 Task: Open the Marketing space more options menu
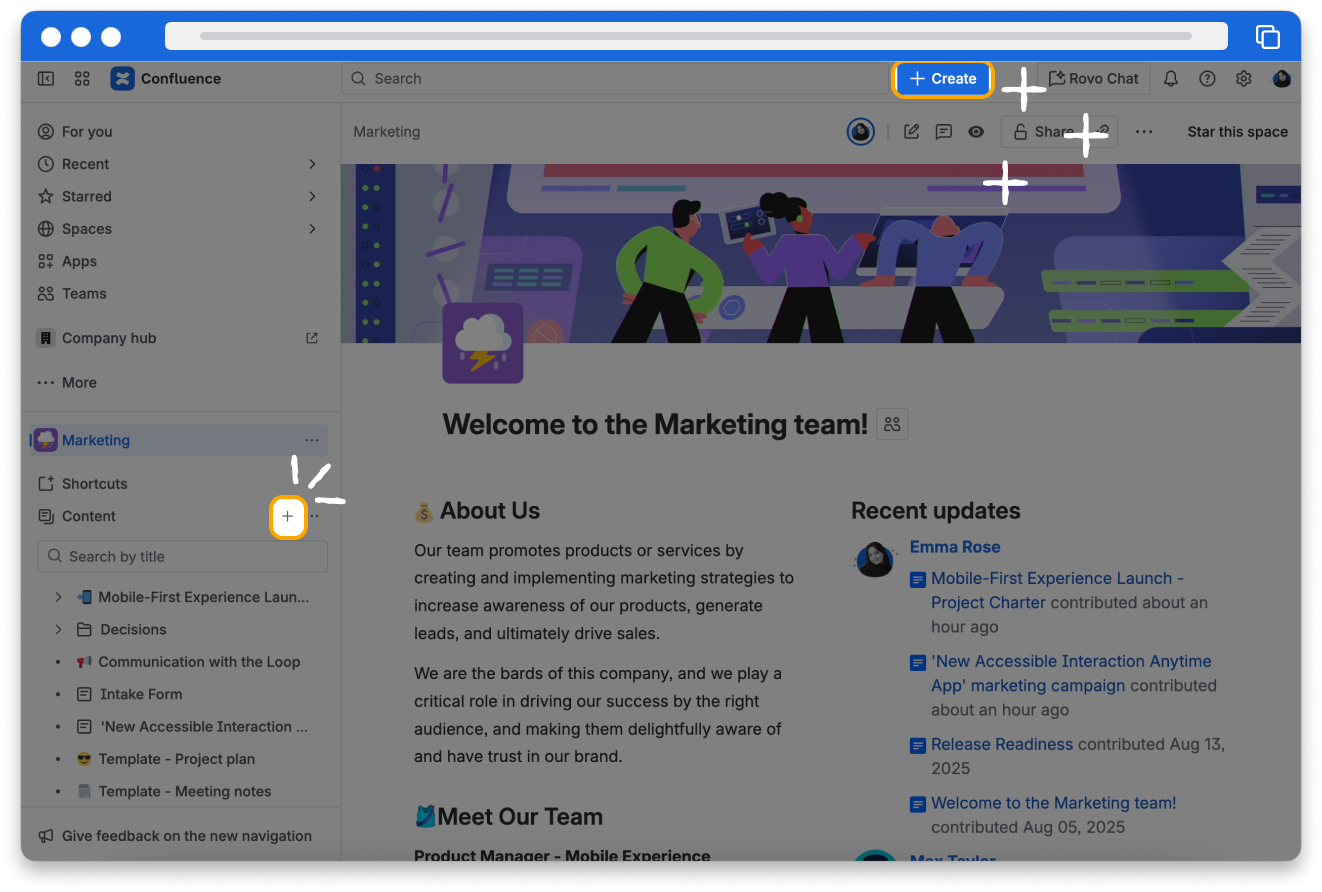(x=312, y=440)
